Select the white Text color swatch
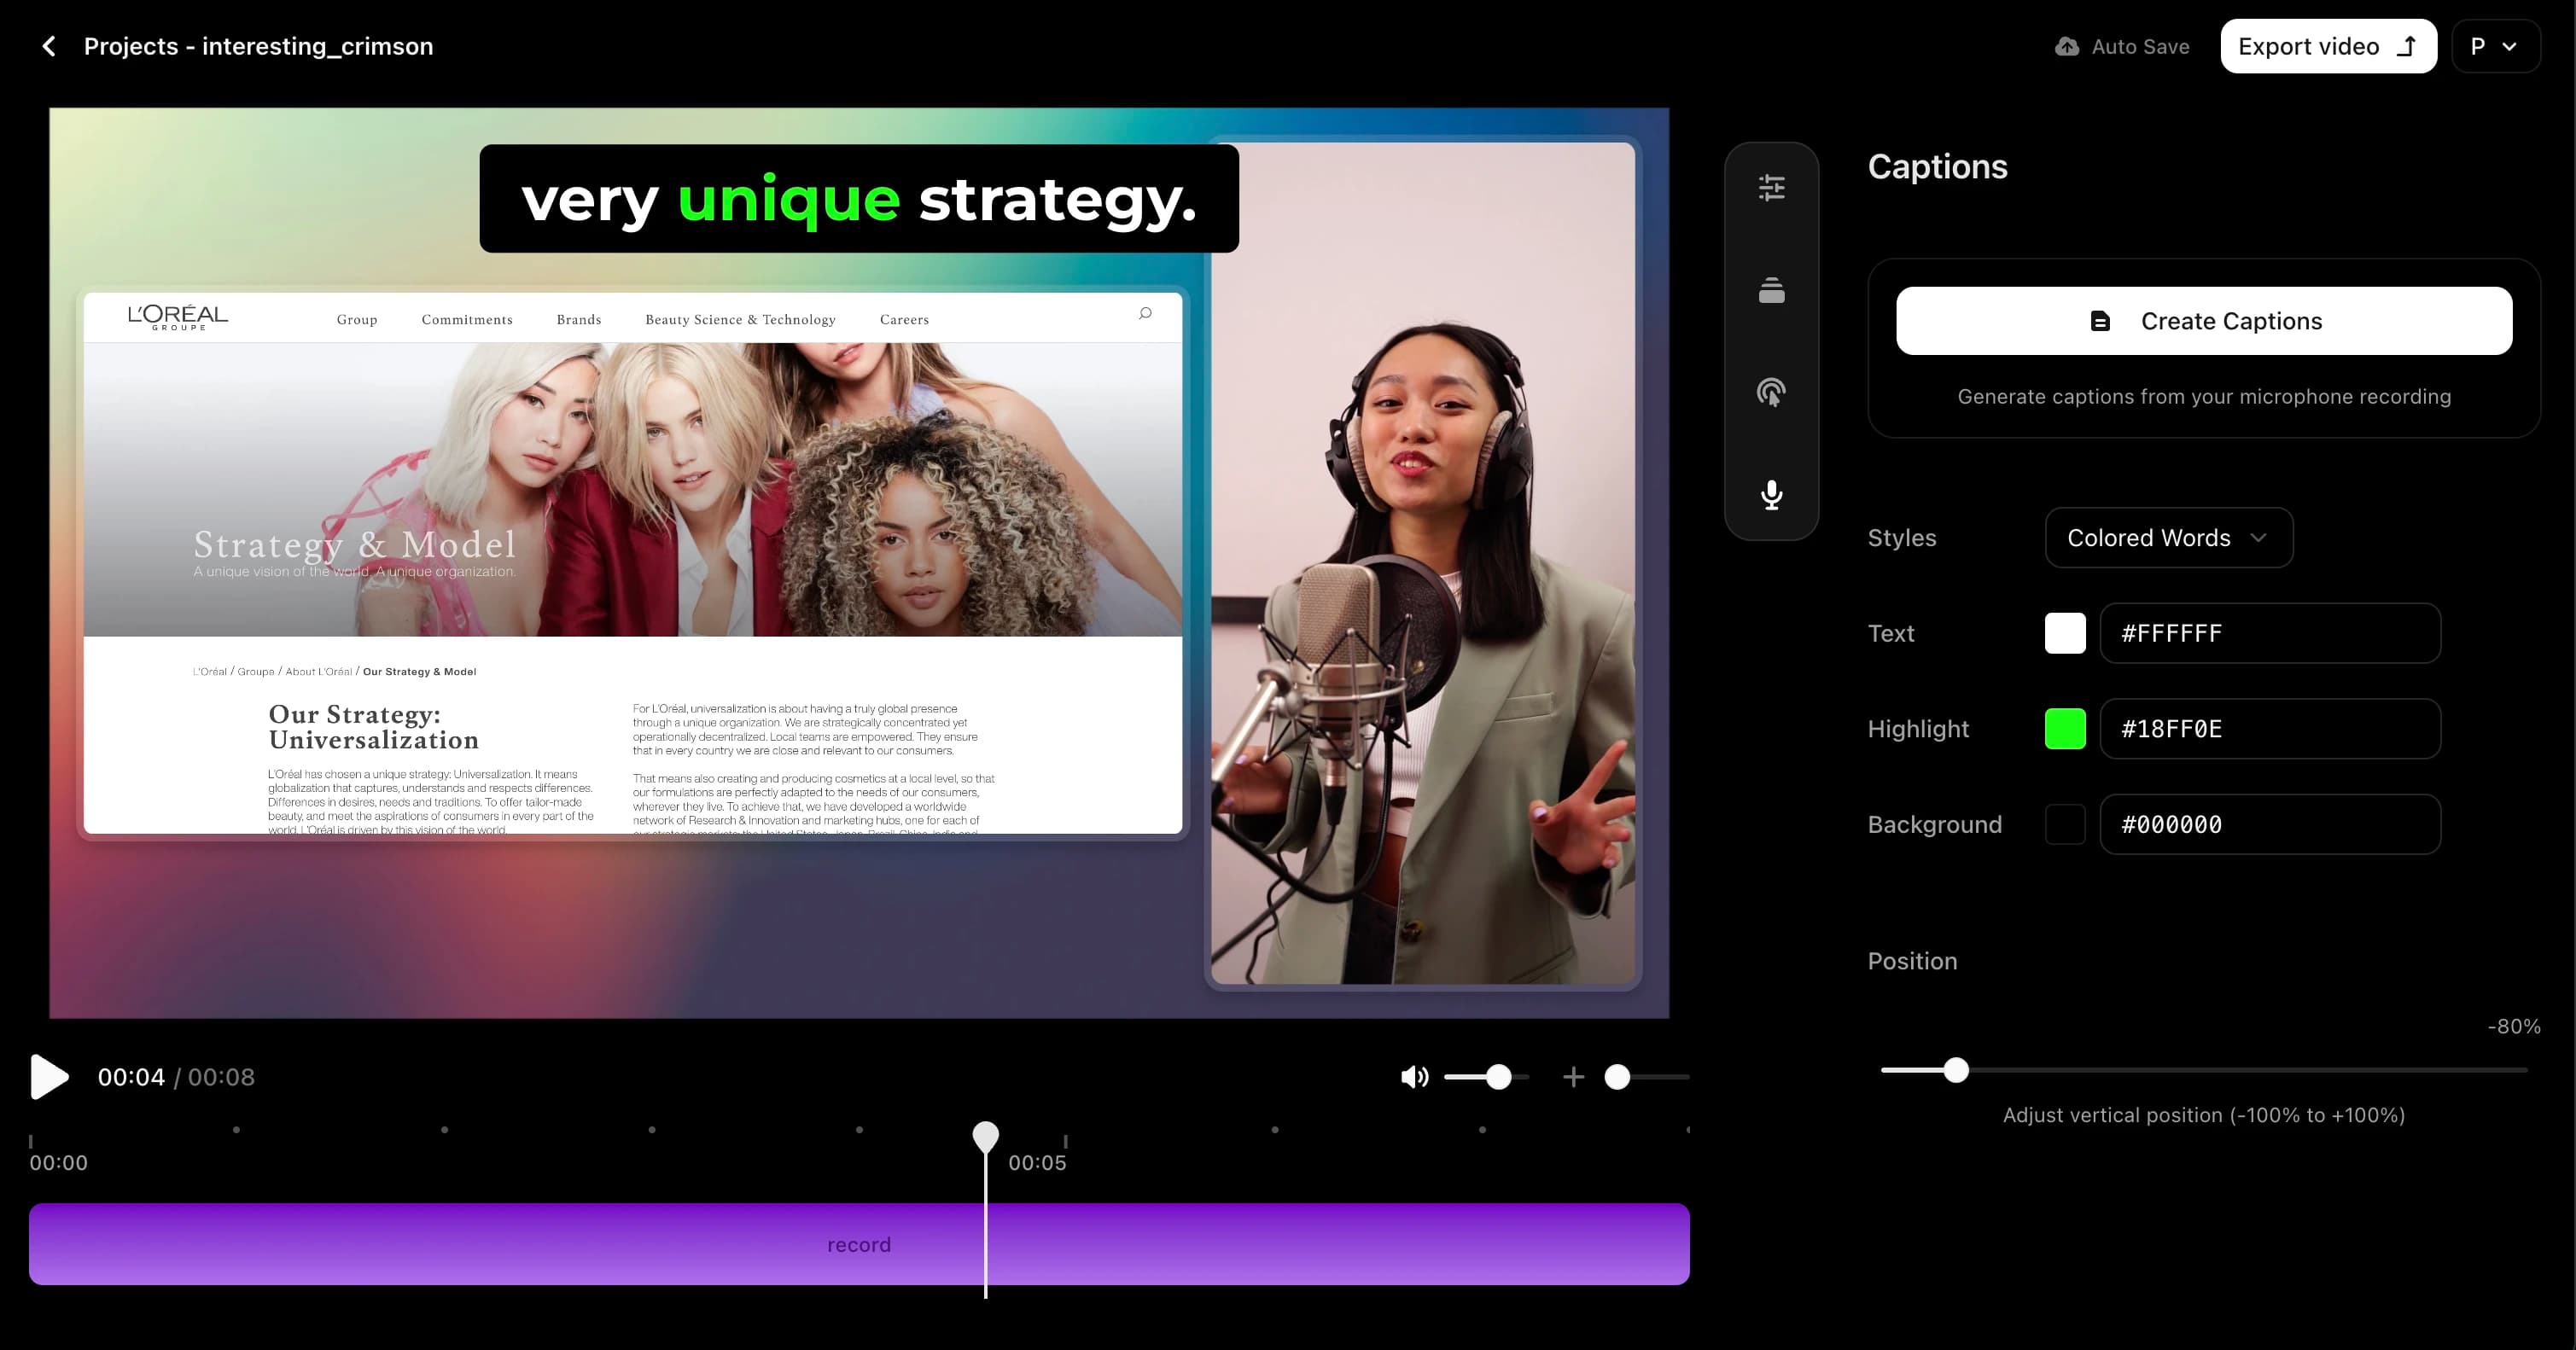 2065,633
